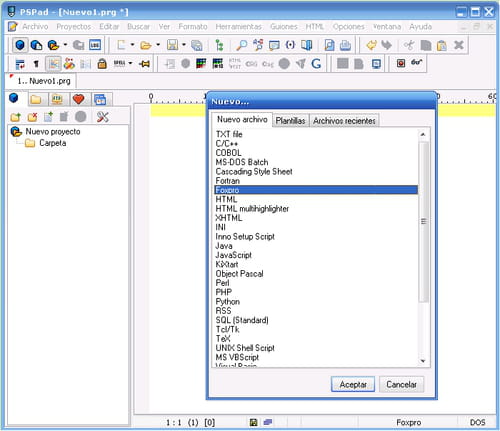Viewport: 500px width, 431px height.
Task: Select the Nuevo archivo tab
Action: (x=242, y=119)
